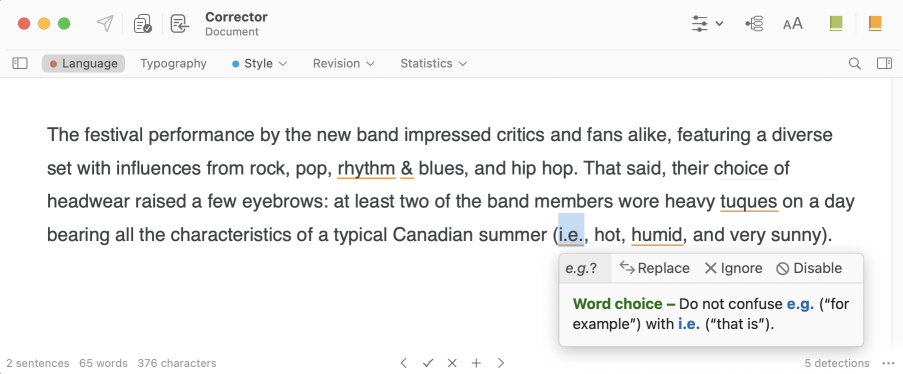Click the underlined word tuques
The height and width of the screenshot is (374, 903).
(749, 202)
